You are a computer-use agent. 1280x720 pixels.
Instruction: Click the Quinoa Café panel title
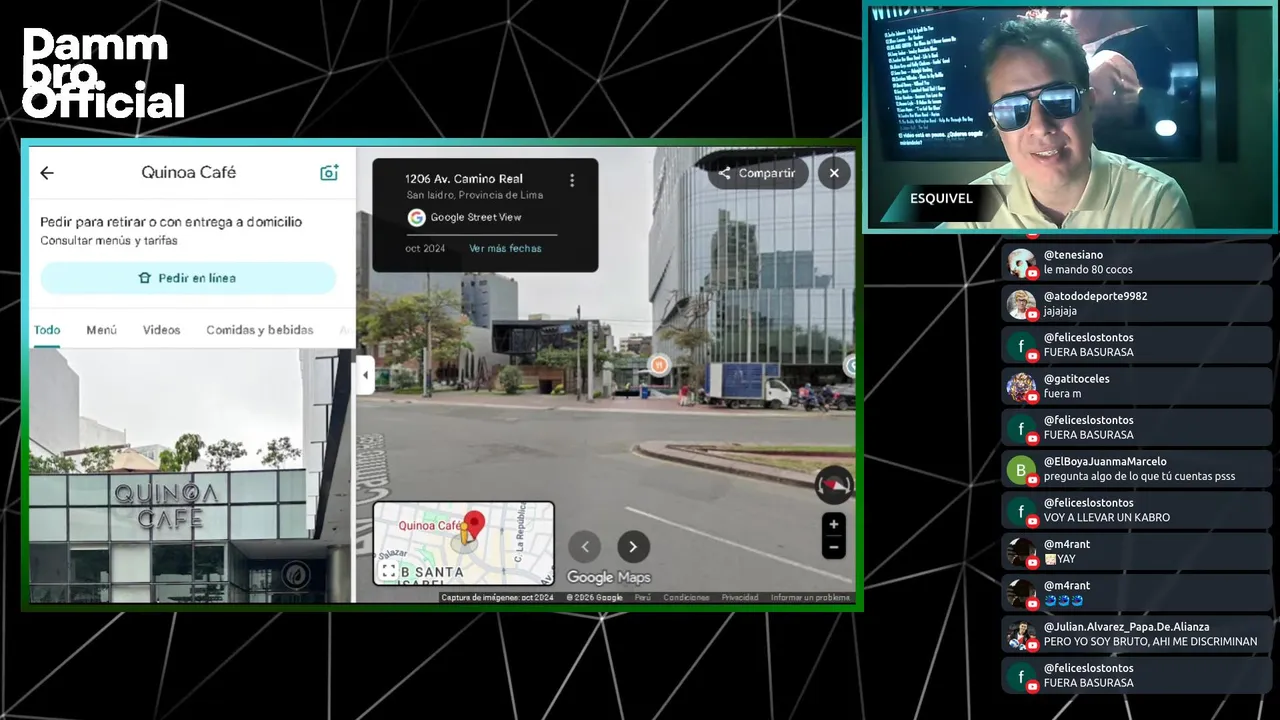188,172
